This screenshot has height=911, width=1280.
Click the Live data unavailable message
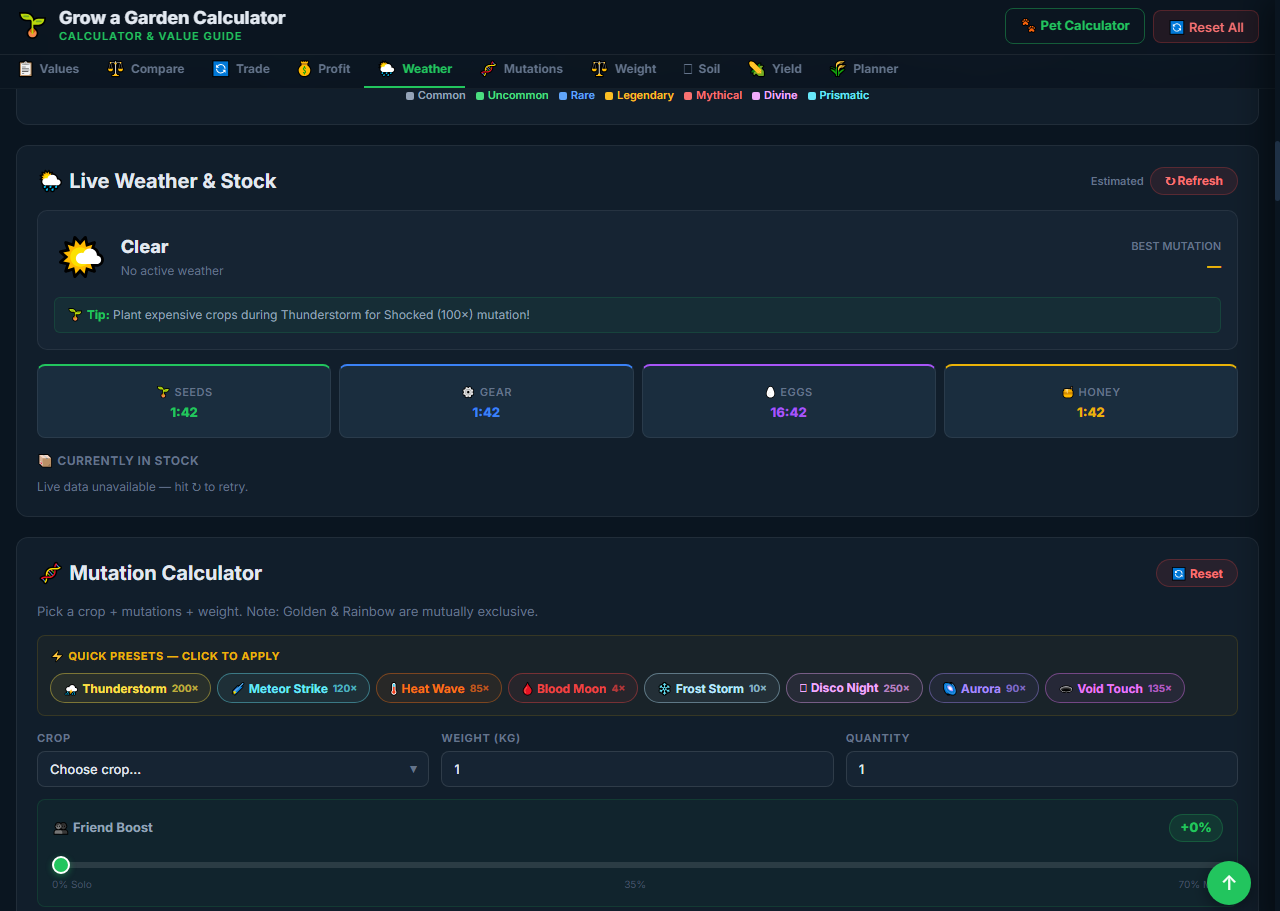tap(142, 487)
